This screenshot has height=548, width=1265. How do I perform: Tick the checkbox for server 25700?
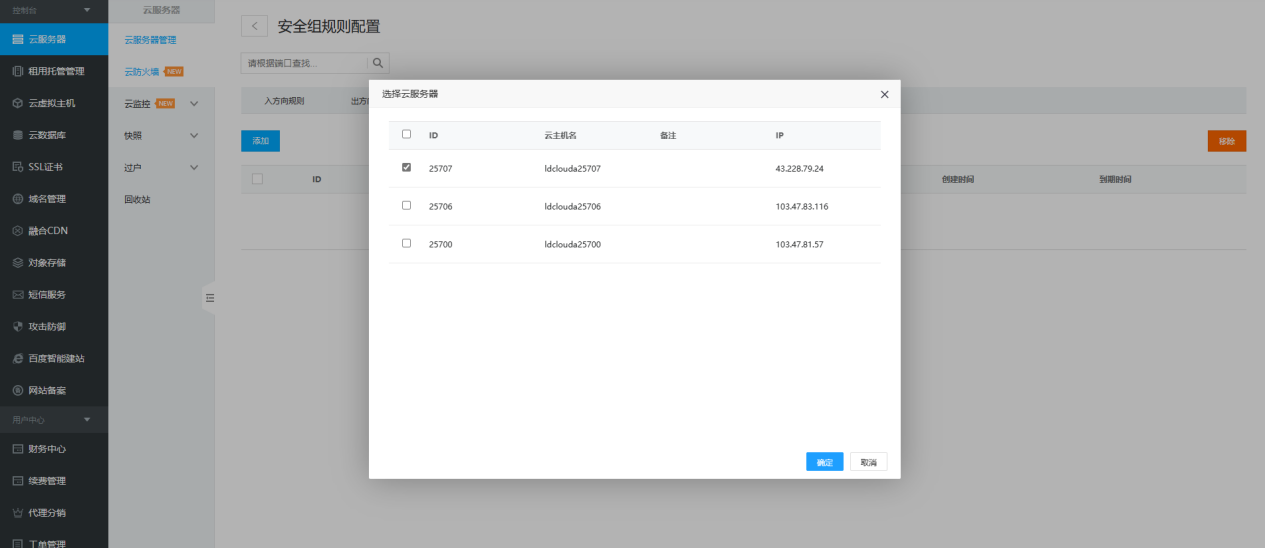(406, 243)
